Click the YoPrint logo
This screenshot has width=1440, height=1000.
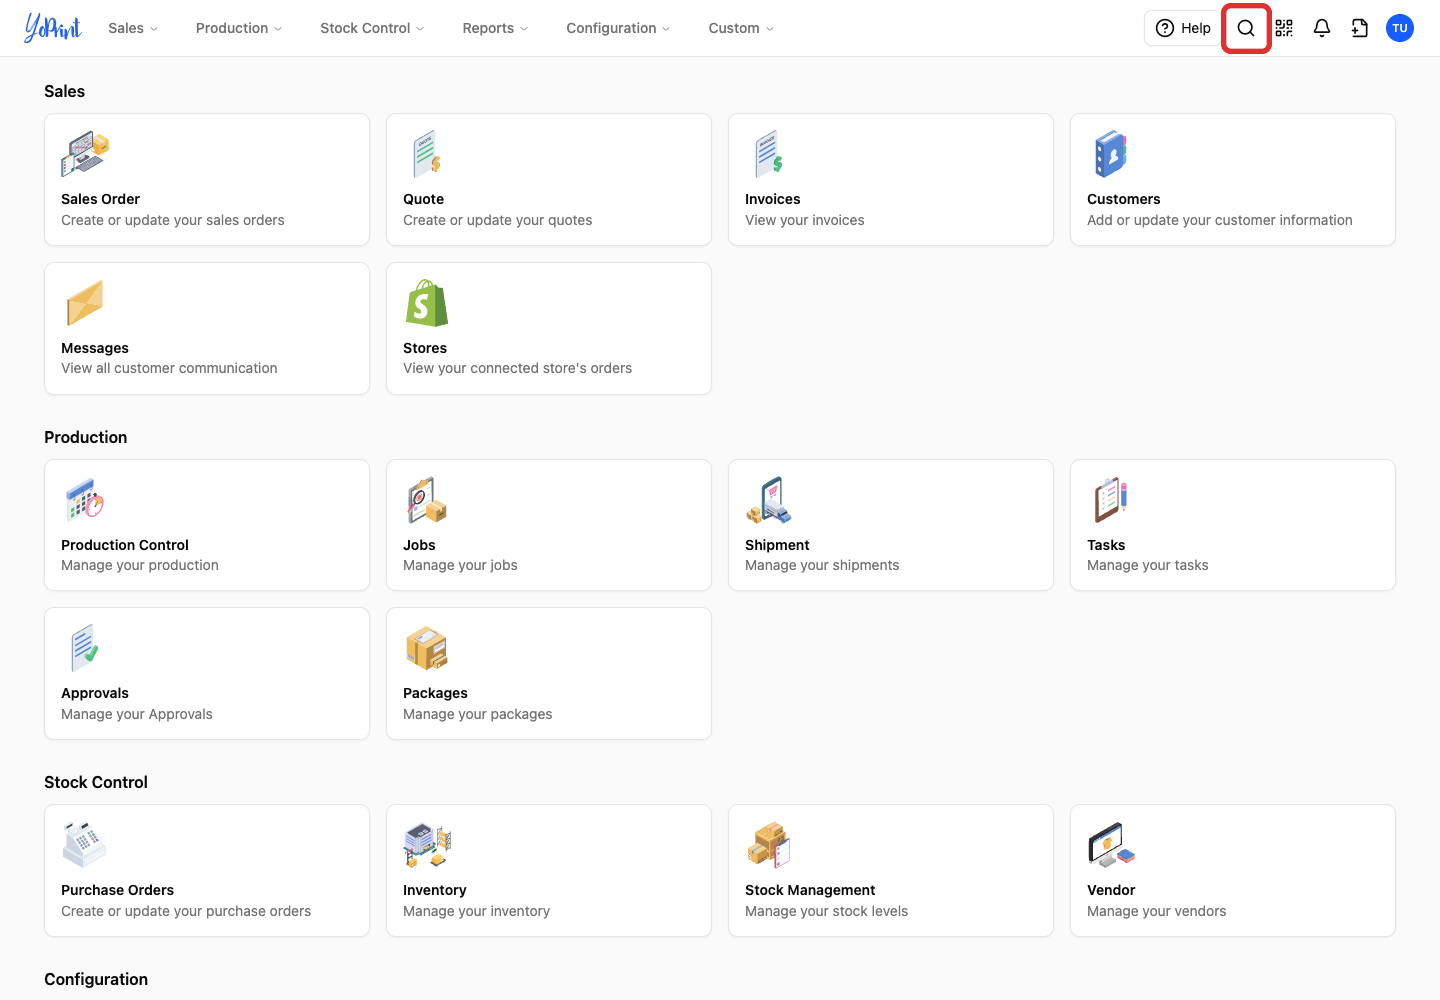53,28
